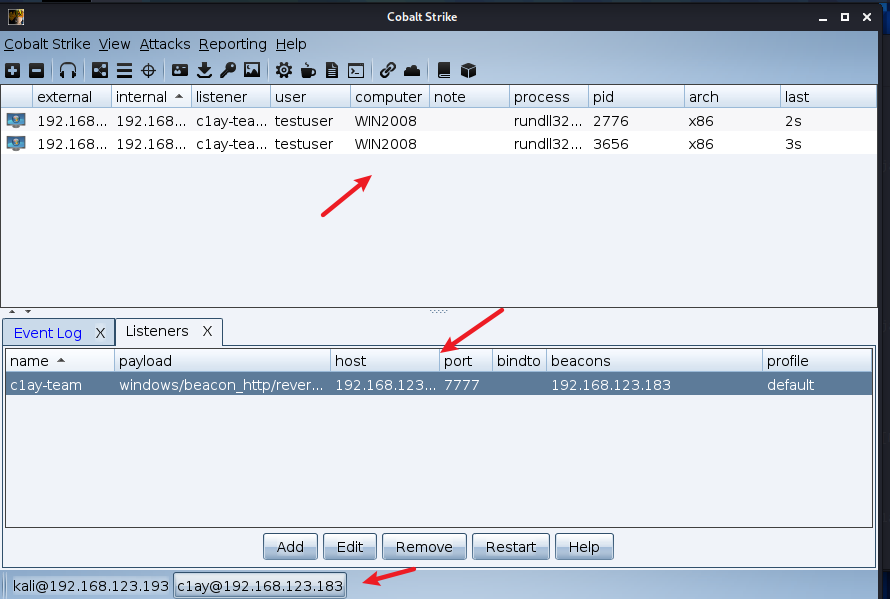The width and height of the screenshot is (890, 599).
Task: Click the Disconnect from team server minus icon
Action: click(x=36, y=70)
